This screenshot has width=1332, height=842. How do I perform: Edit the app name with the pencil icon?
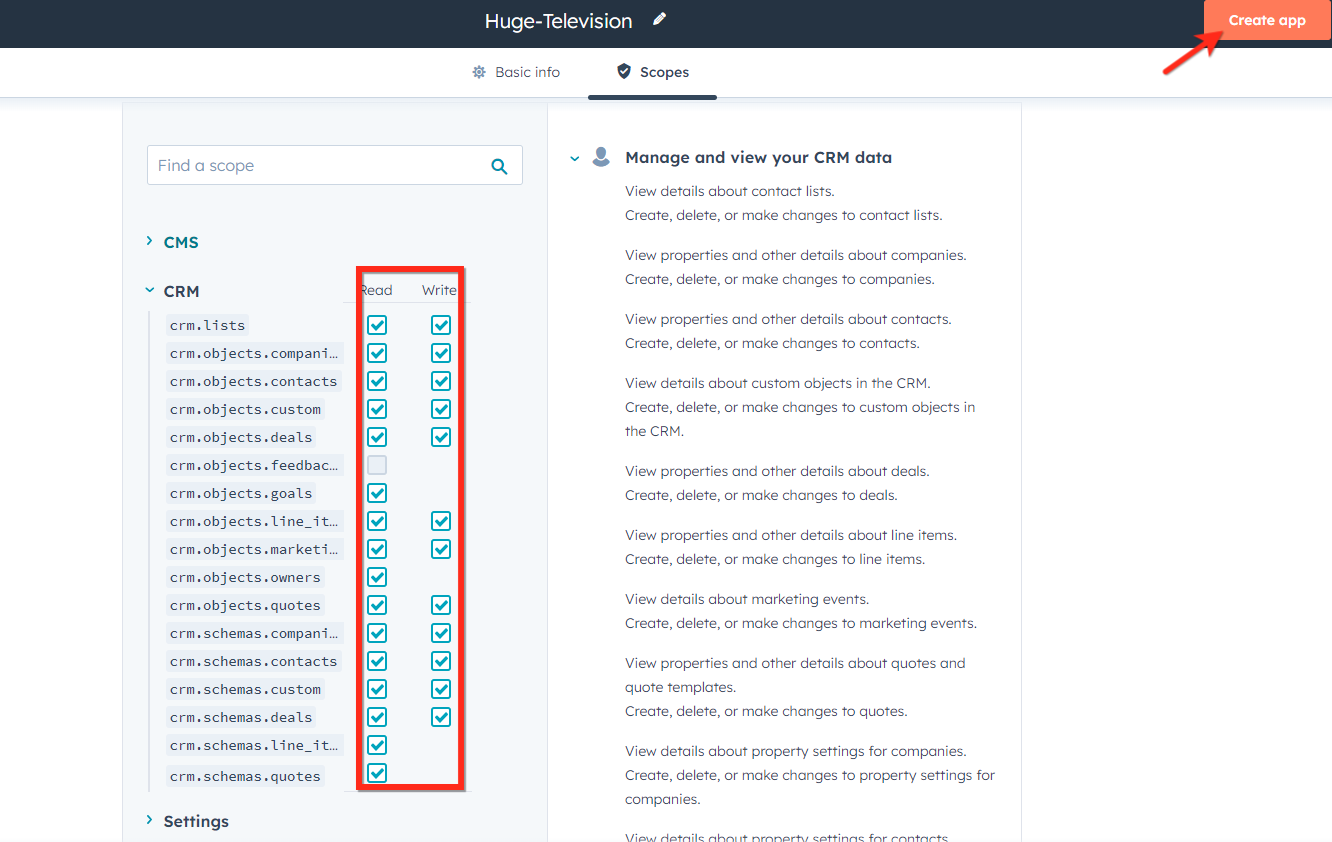658,19
